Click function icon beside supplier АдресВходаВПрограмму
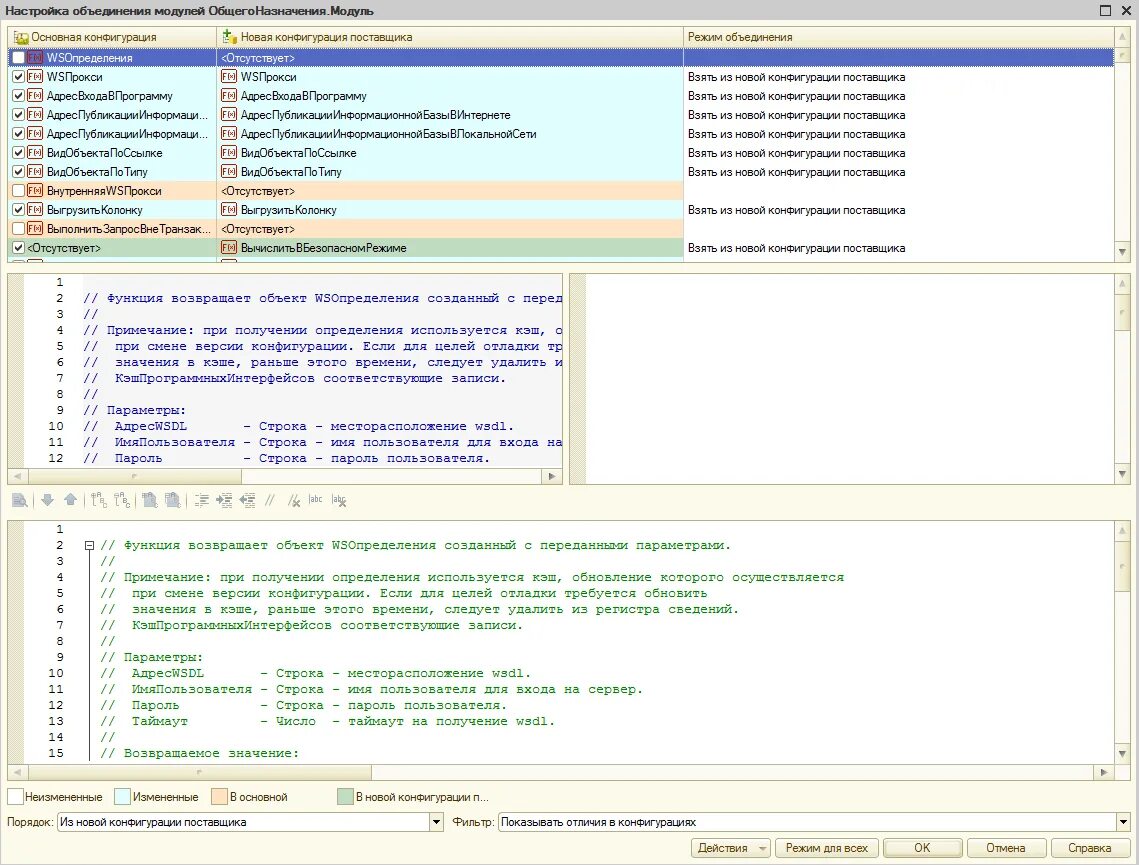 229,95
